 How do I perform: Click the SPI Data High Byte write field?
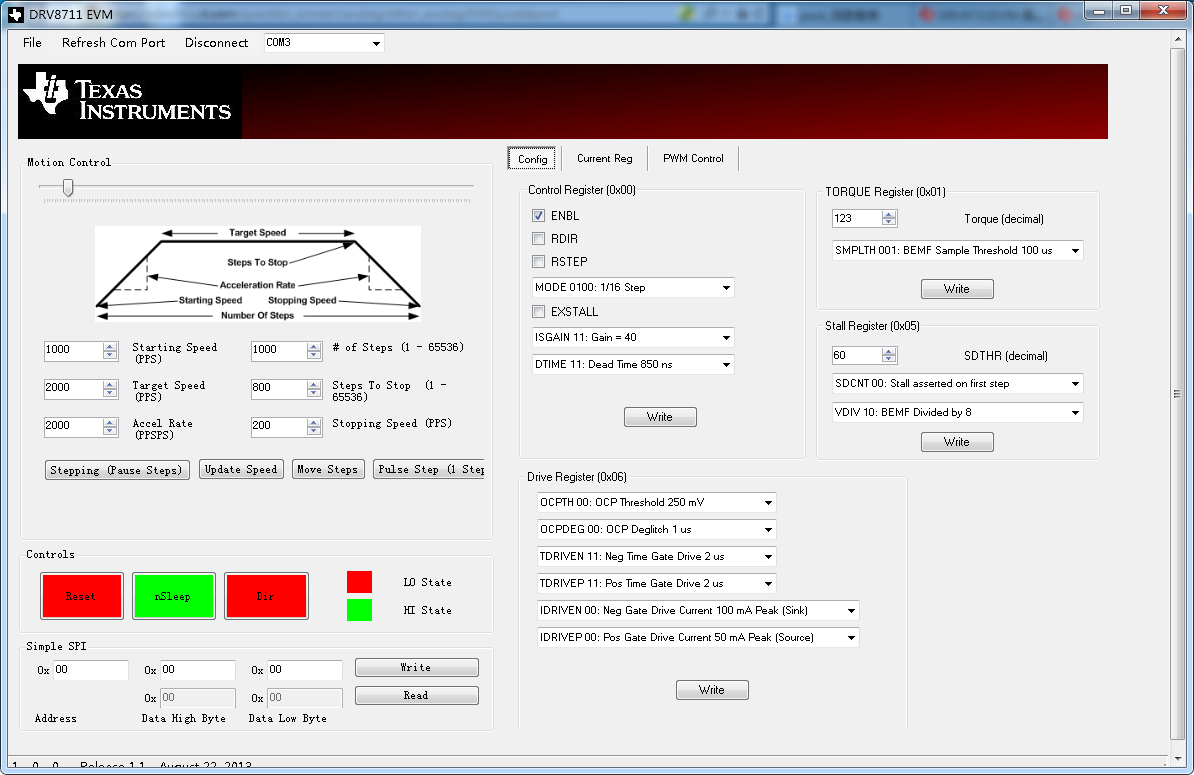point(197,670)
